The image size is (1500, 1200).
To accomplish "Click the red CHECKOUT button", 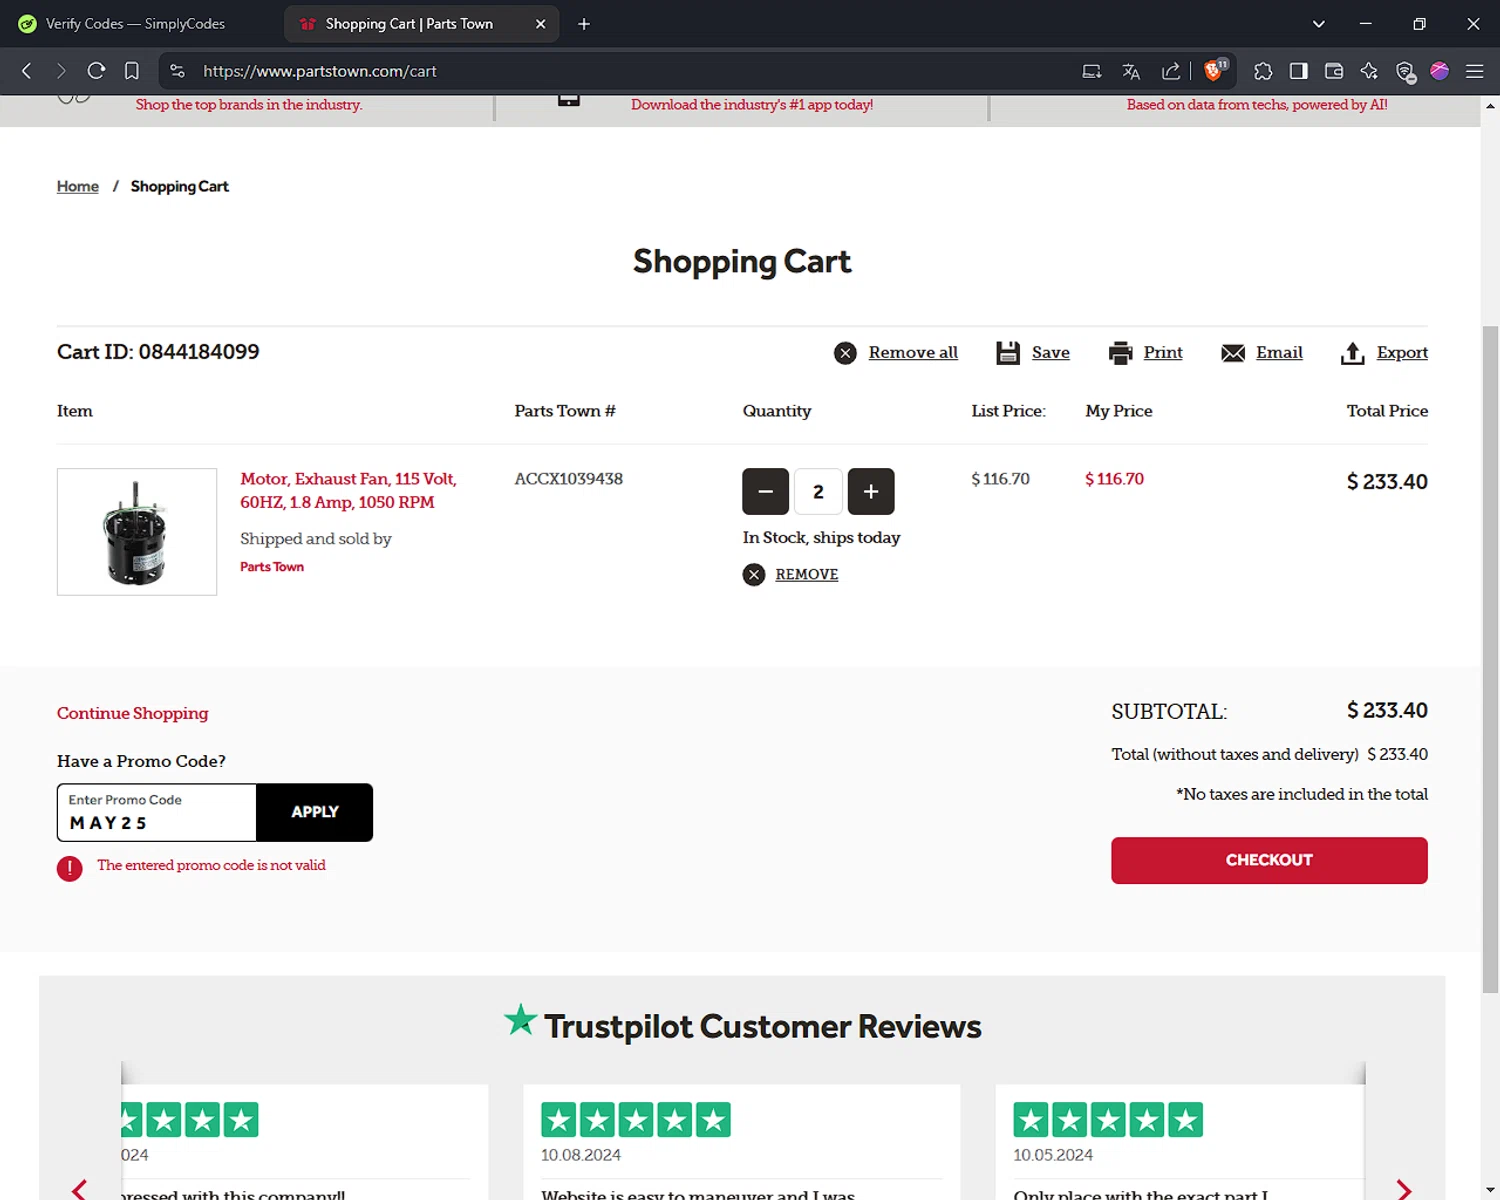I will point(1269,860).
